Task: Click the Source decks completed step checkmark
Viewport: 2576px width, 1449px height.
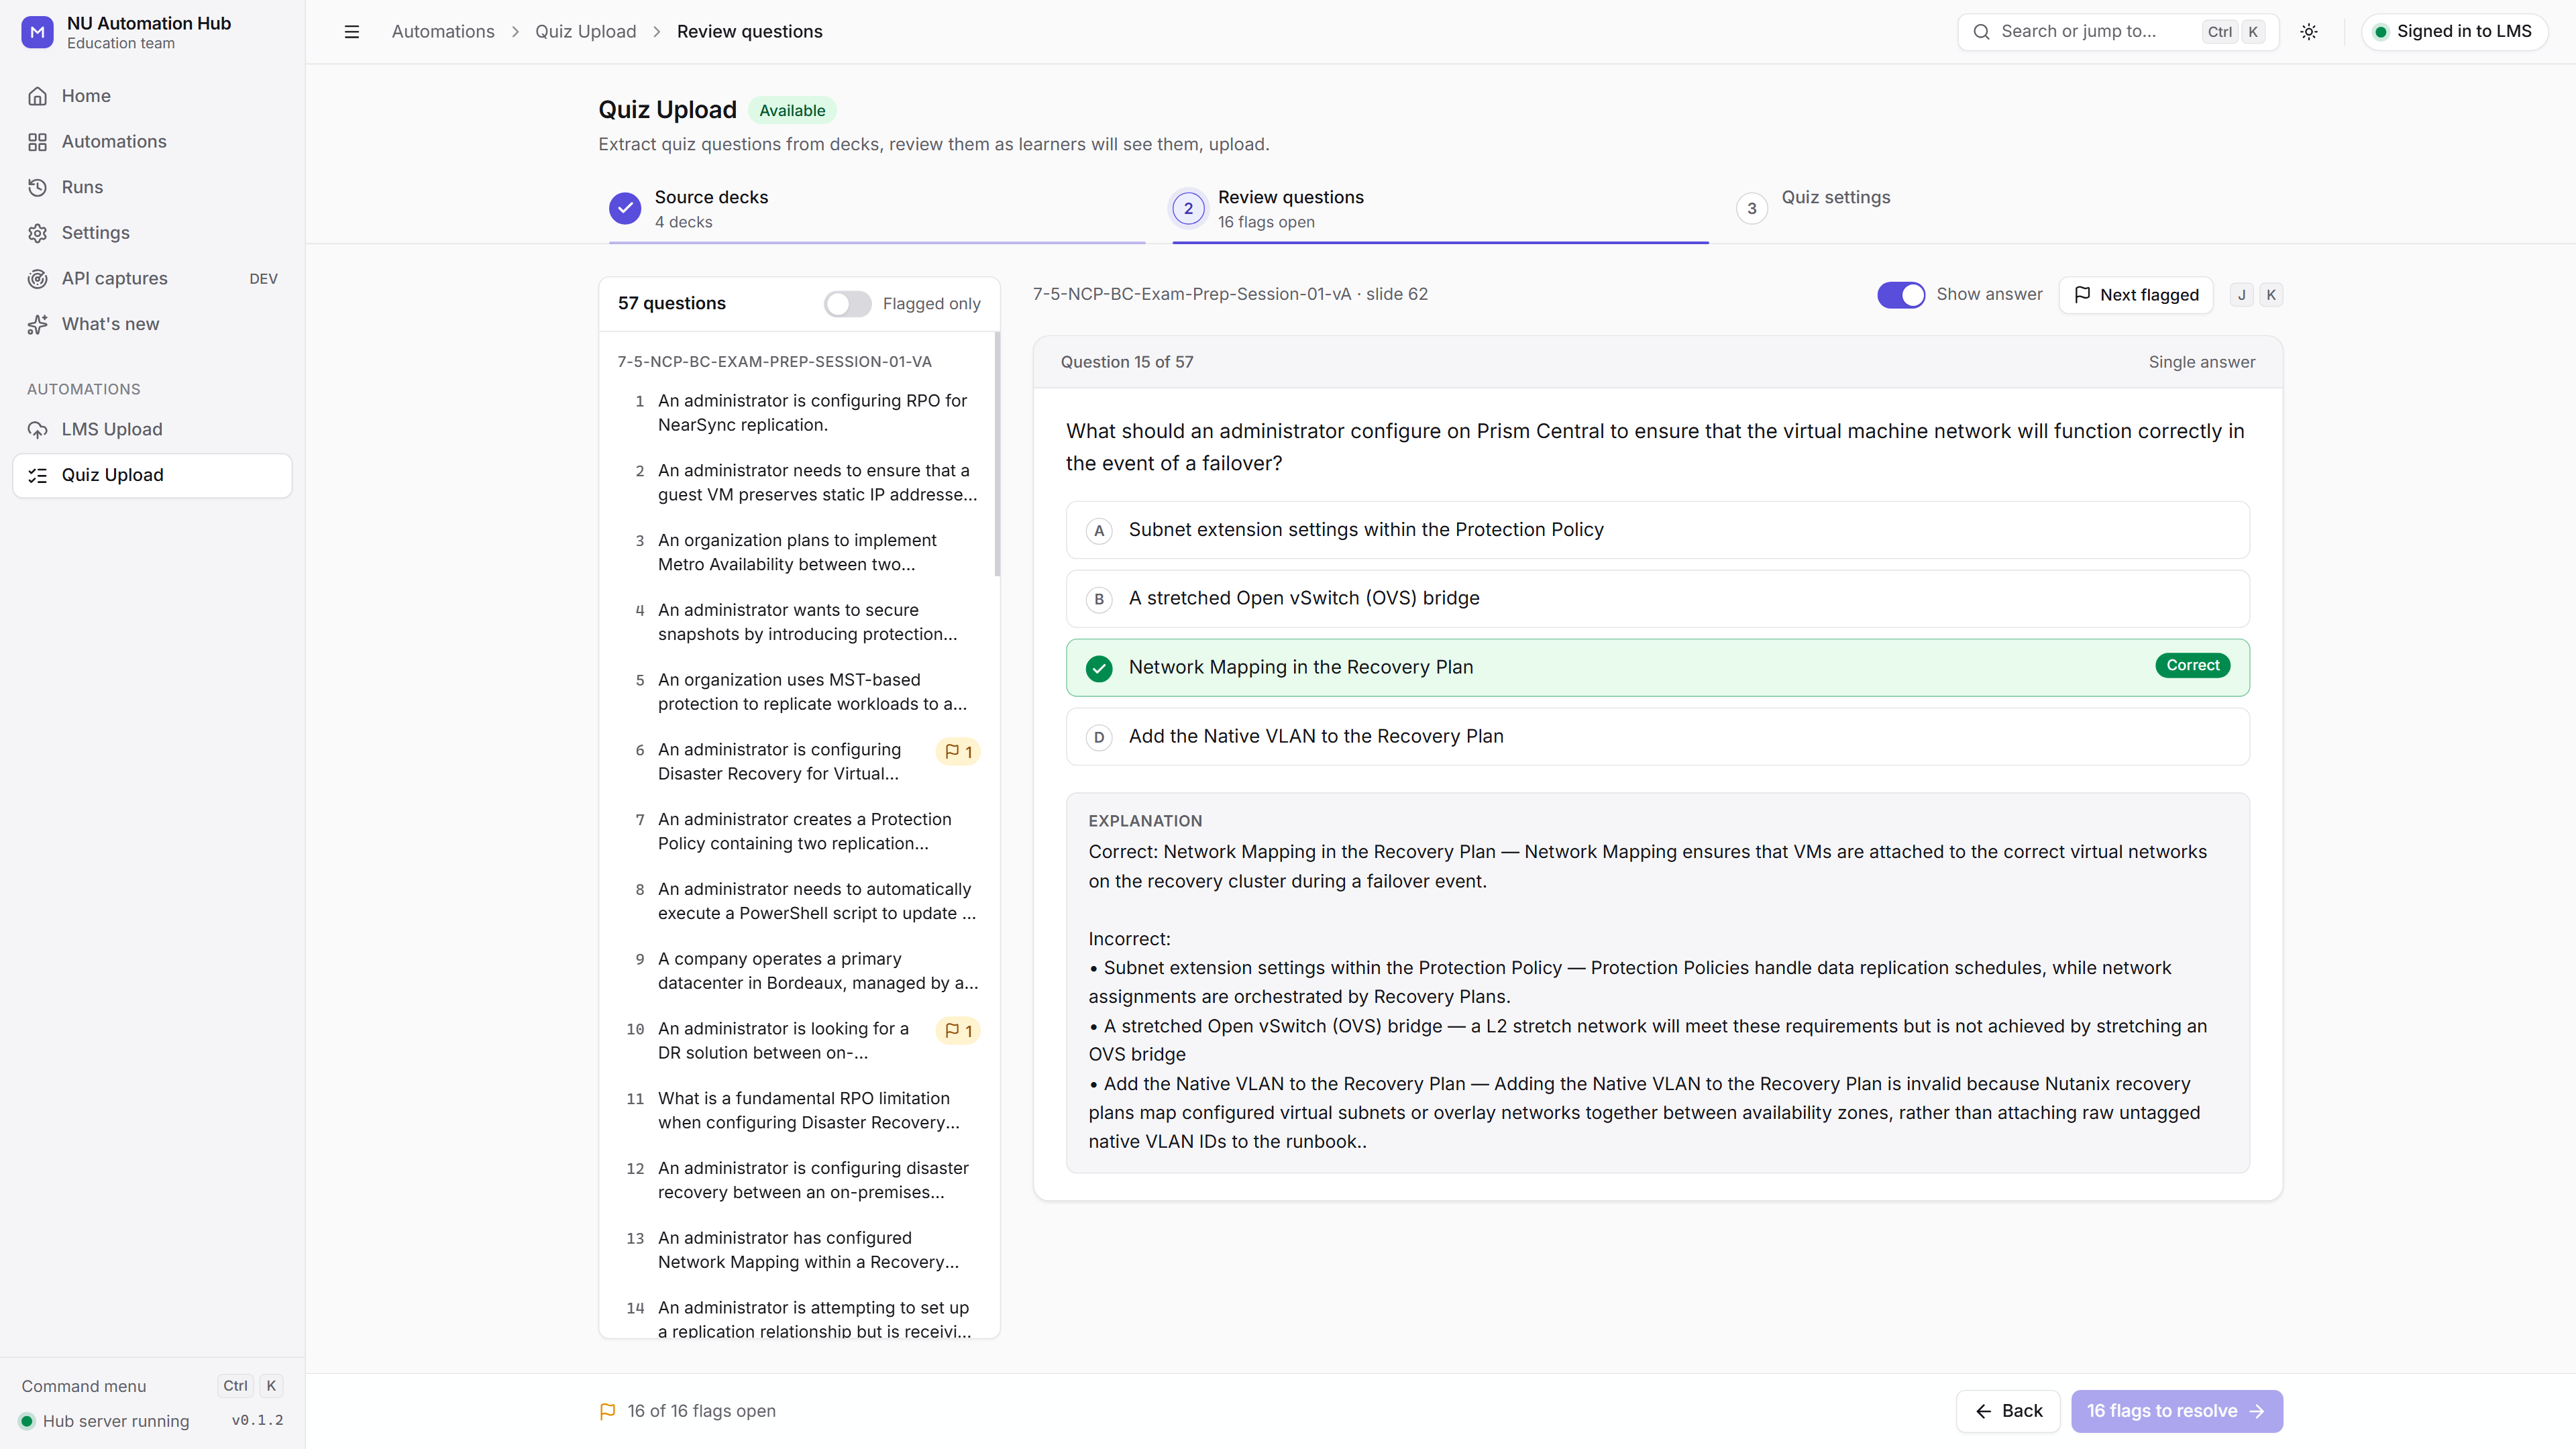Action: click(625, 208)
